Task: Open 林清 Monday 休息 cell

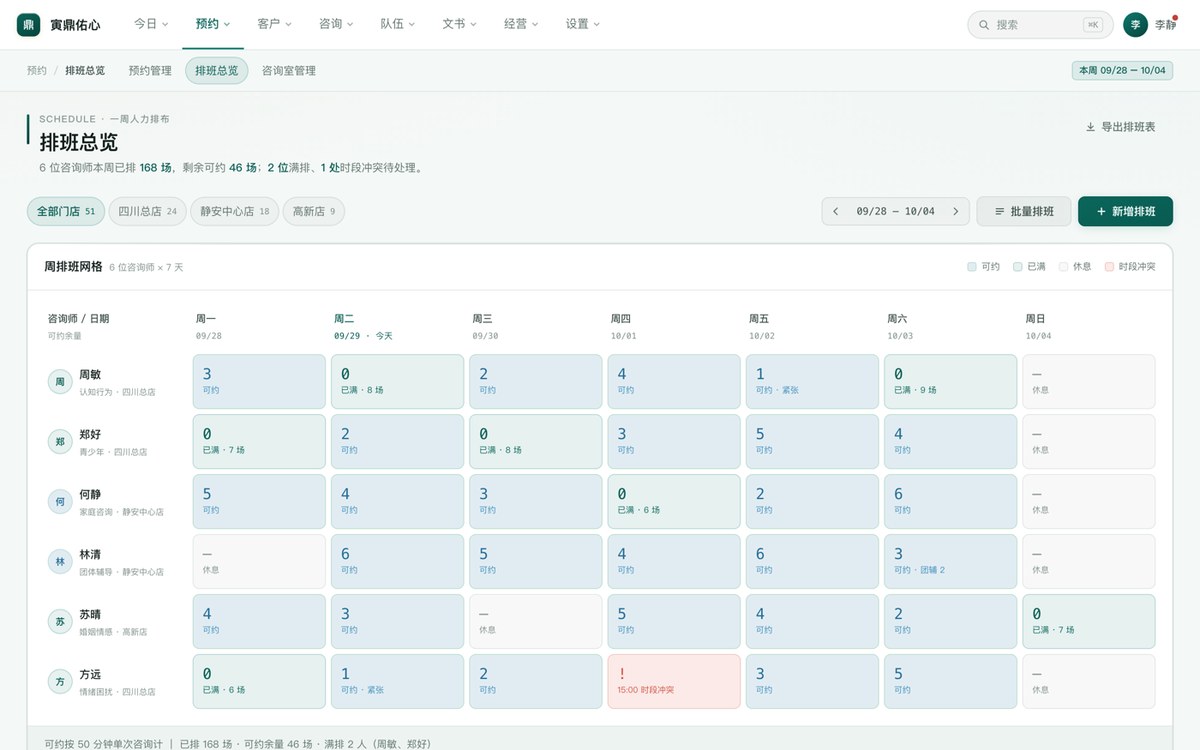Action: click(x=259, y=561)
